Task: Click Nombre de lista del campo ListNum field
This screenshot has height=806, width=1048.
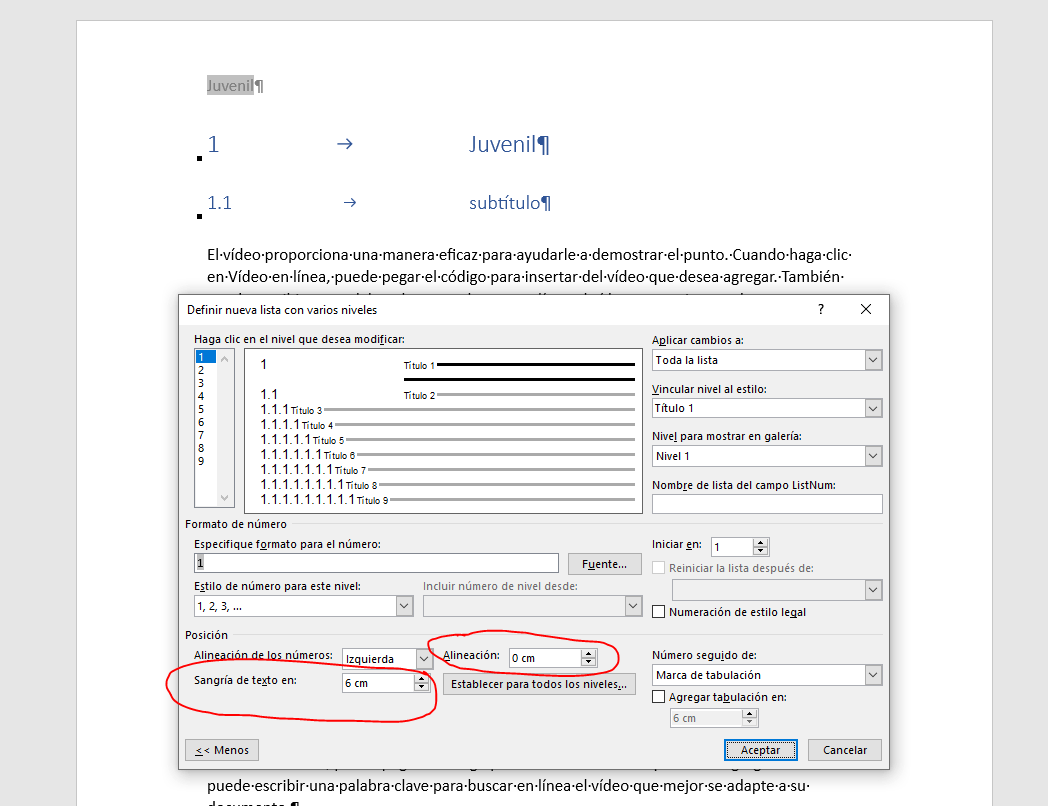Action: pyautogui.click(x=767, y=504)
